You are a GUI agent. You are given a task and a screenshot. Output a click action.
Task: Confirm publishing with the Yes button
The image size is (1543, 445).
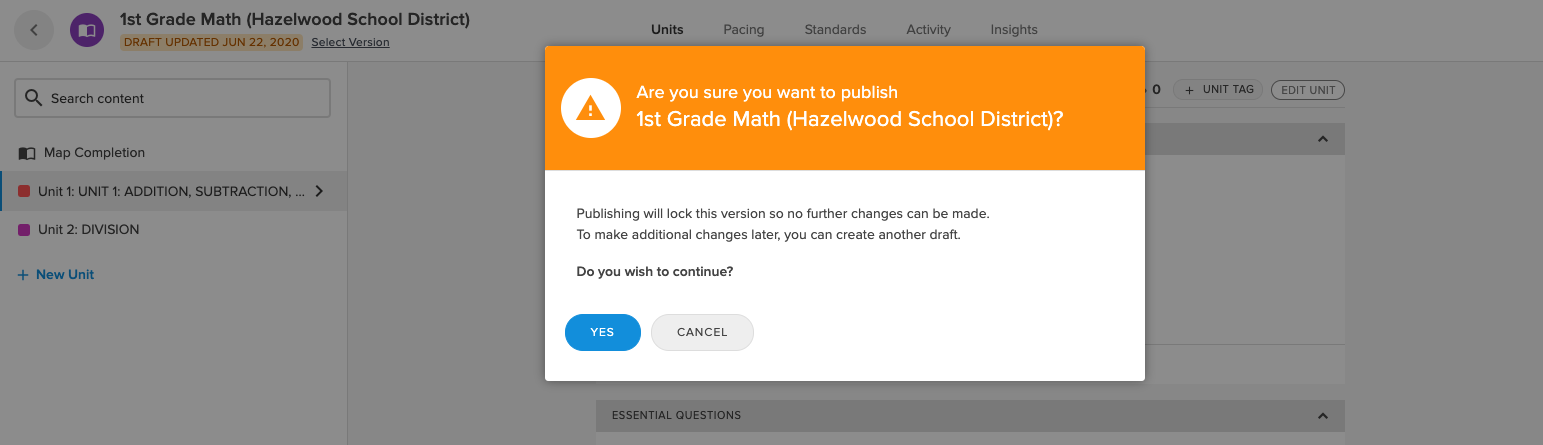(x=603, y=332)
